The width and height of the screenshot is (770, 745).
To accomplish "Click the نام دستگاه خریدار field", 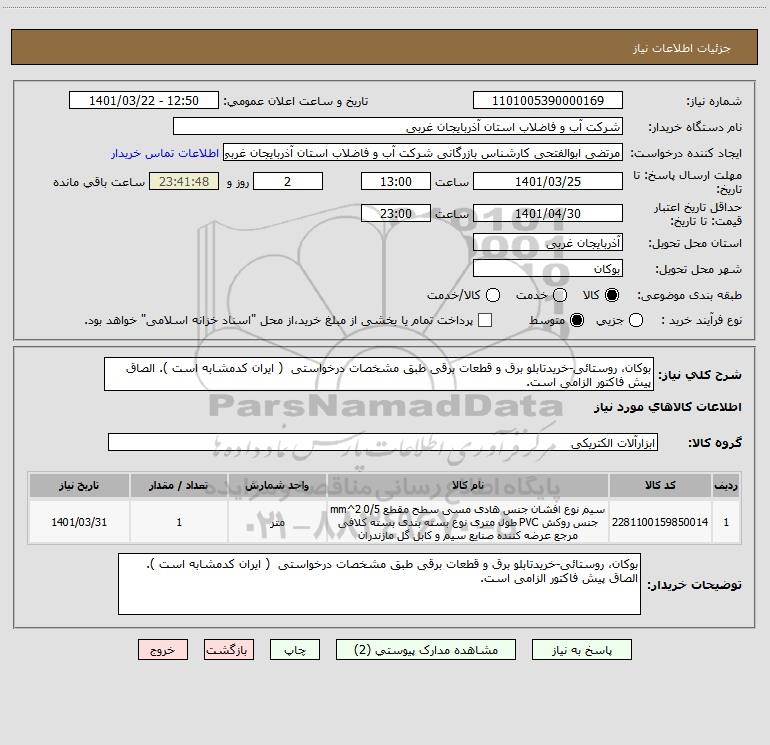I will (x=398, y=127).
